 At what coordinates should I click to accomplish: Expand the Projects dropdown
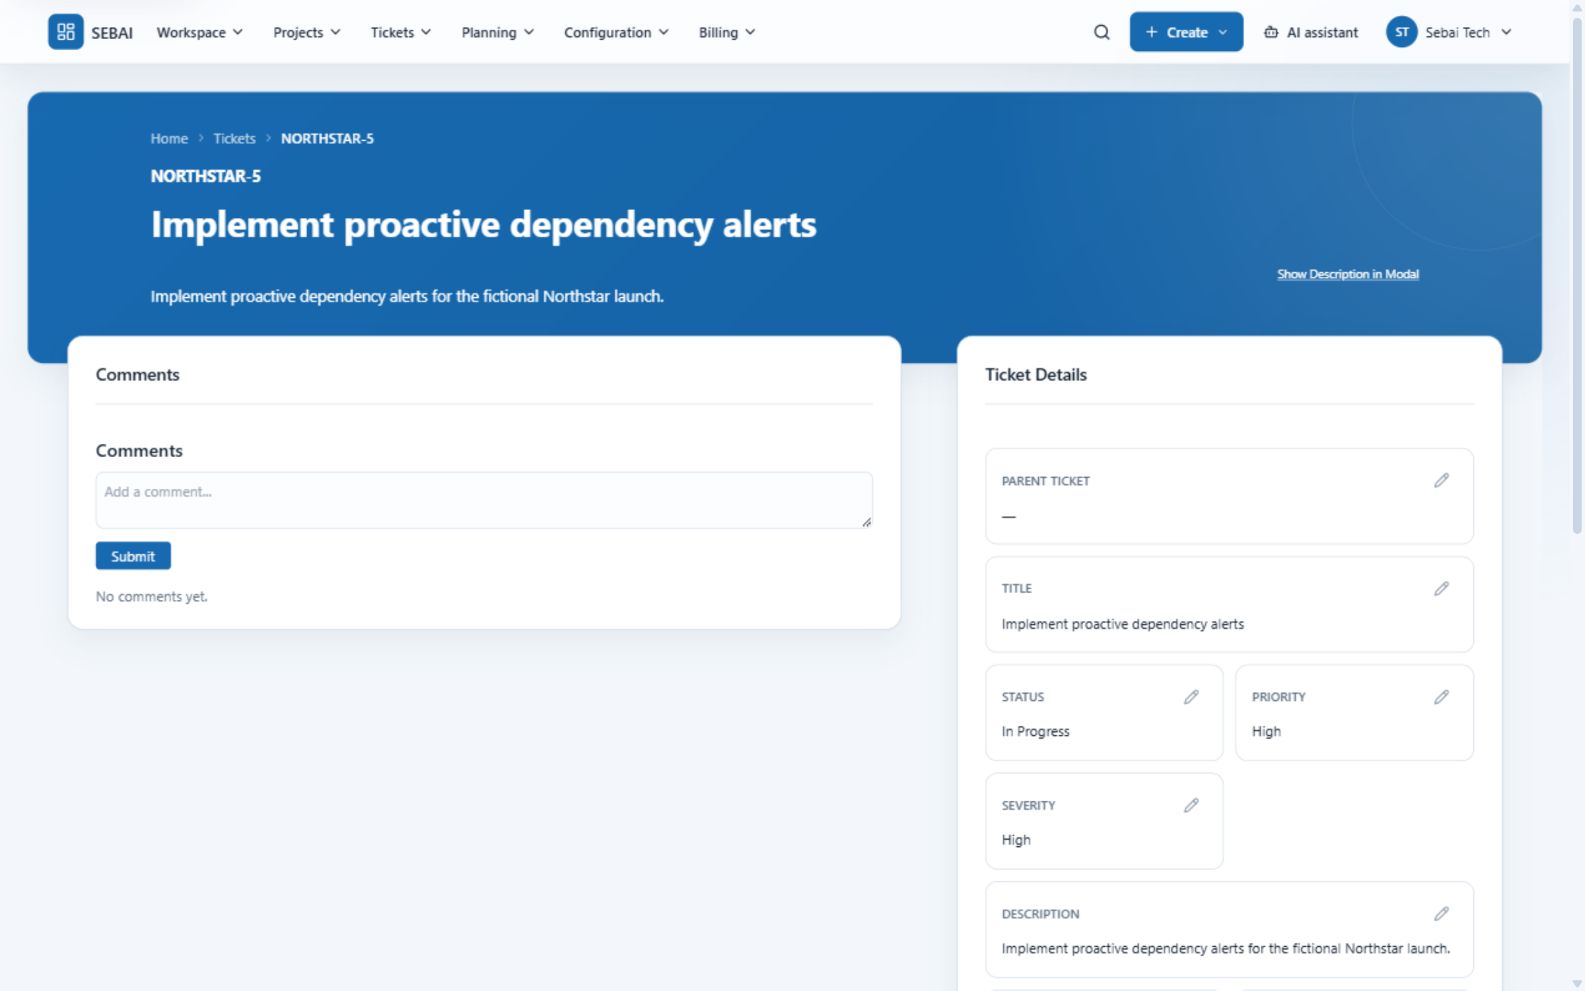(307, 32)
